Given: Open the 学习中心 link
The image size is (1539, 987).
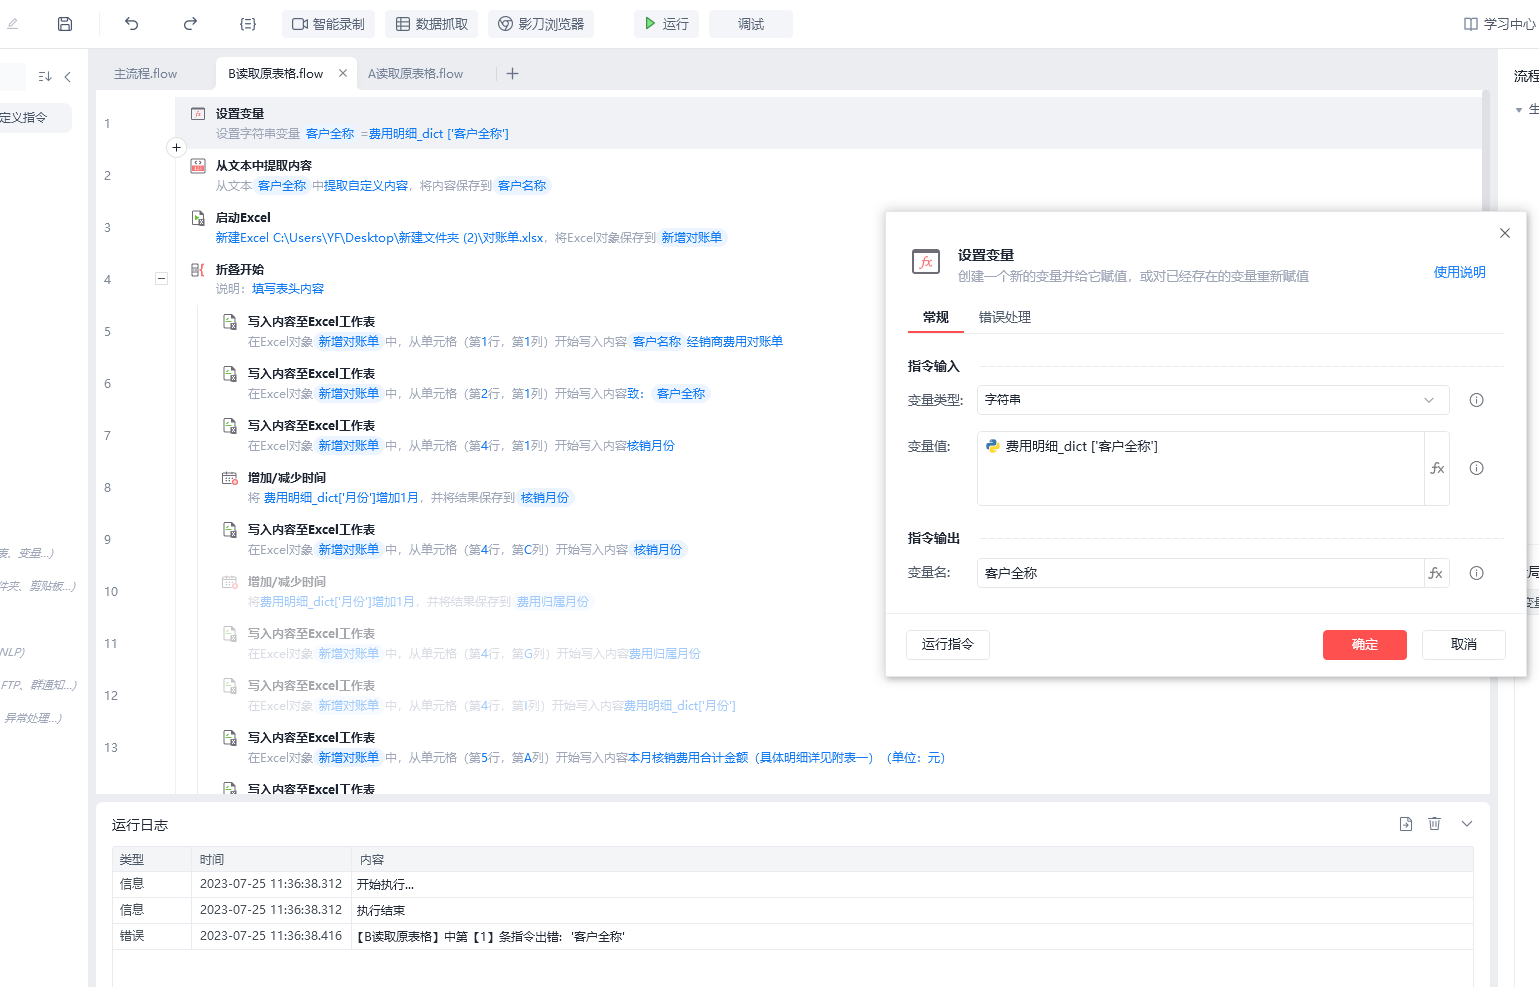Looking at the screenshot, I should point(1500,24).
